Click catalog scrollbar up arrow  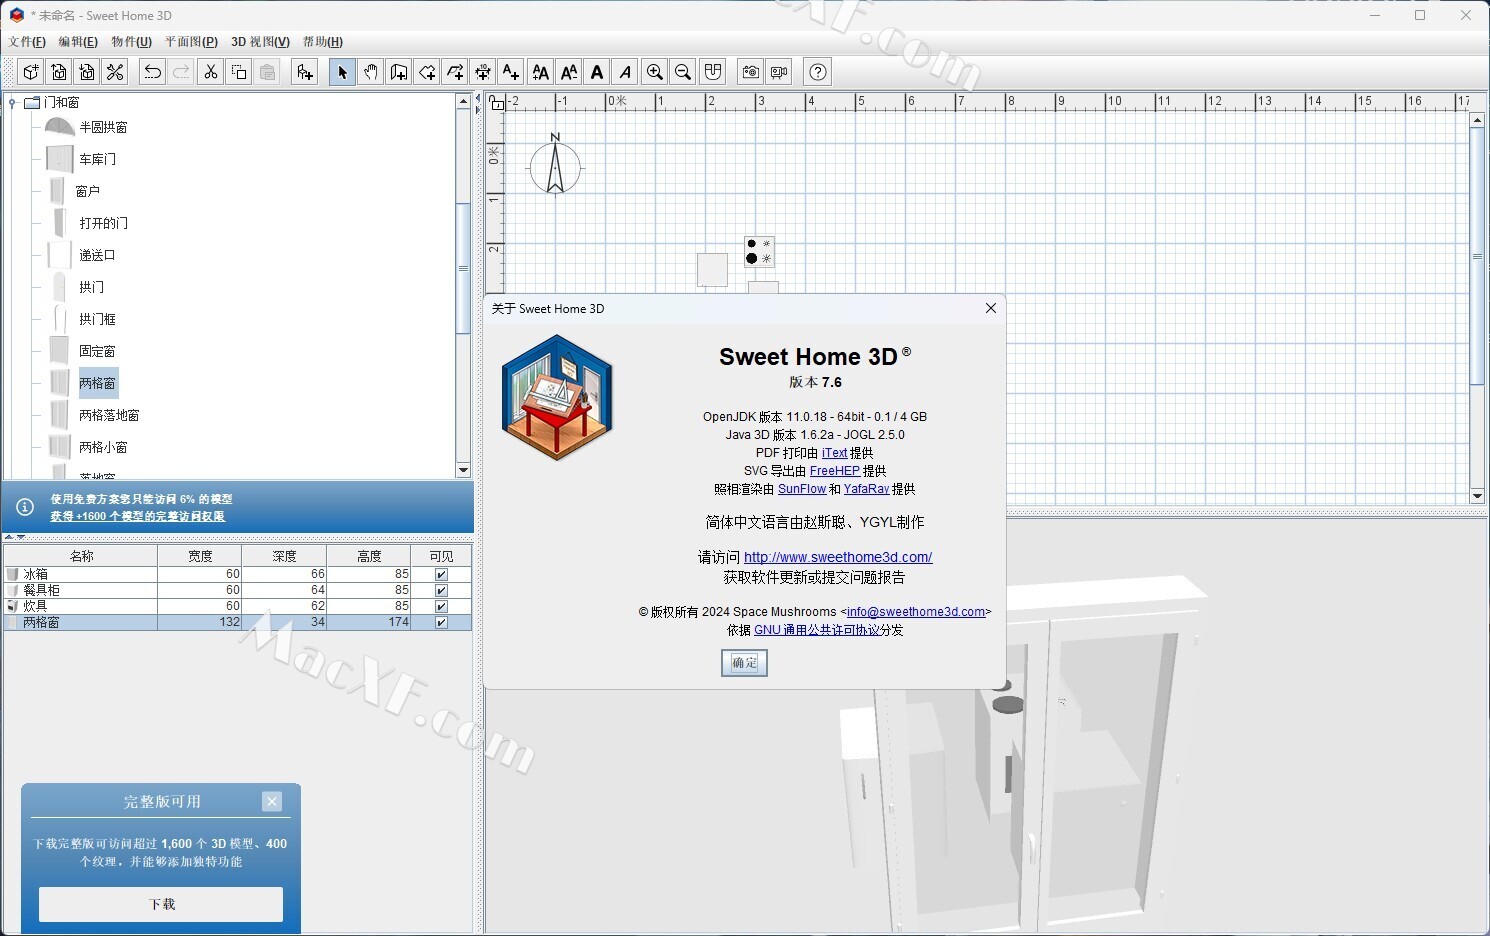pyautogui.click(x=463, y=101)
